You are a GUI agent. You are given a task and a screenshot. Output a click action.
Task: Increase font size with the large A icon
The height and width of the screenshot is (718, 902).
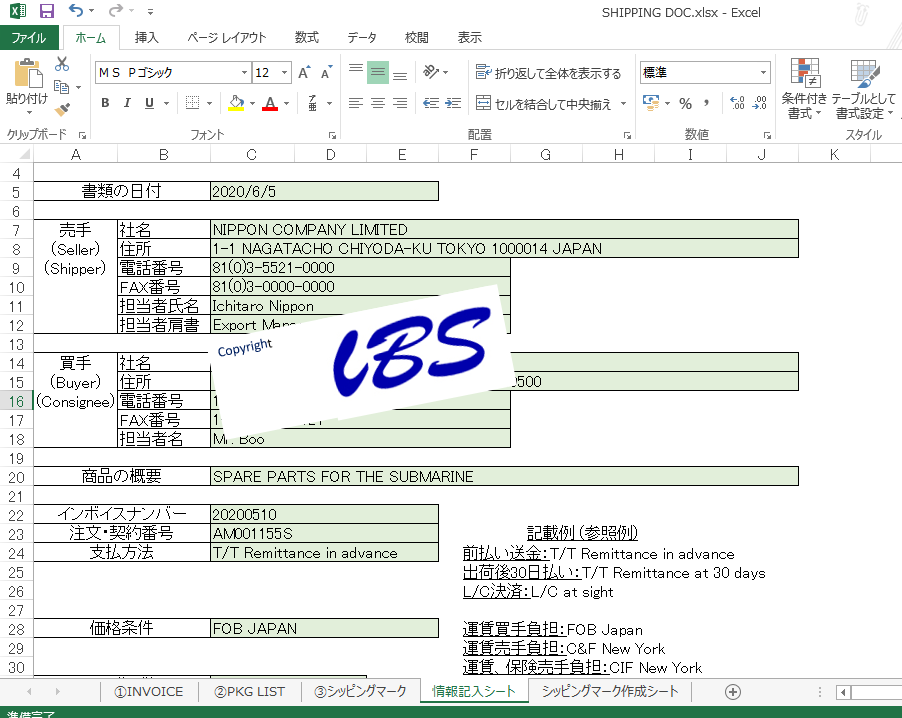click(304, 72)
